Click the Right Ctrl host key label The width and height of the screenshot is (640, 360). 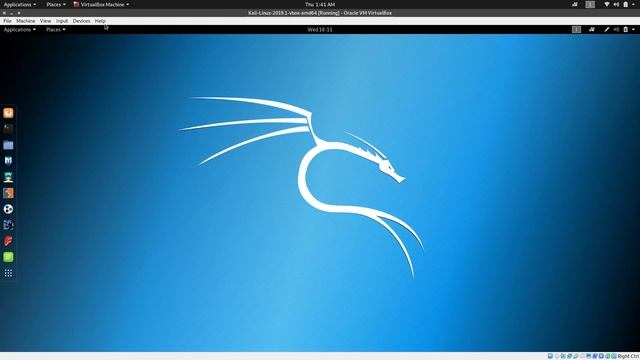pyautogui.click(x=628, y=356)
